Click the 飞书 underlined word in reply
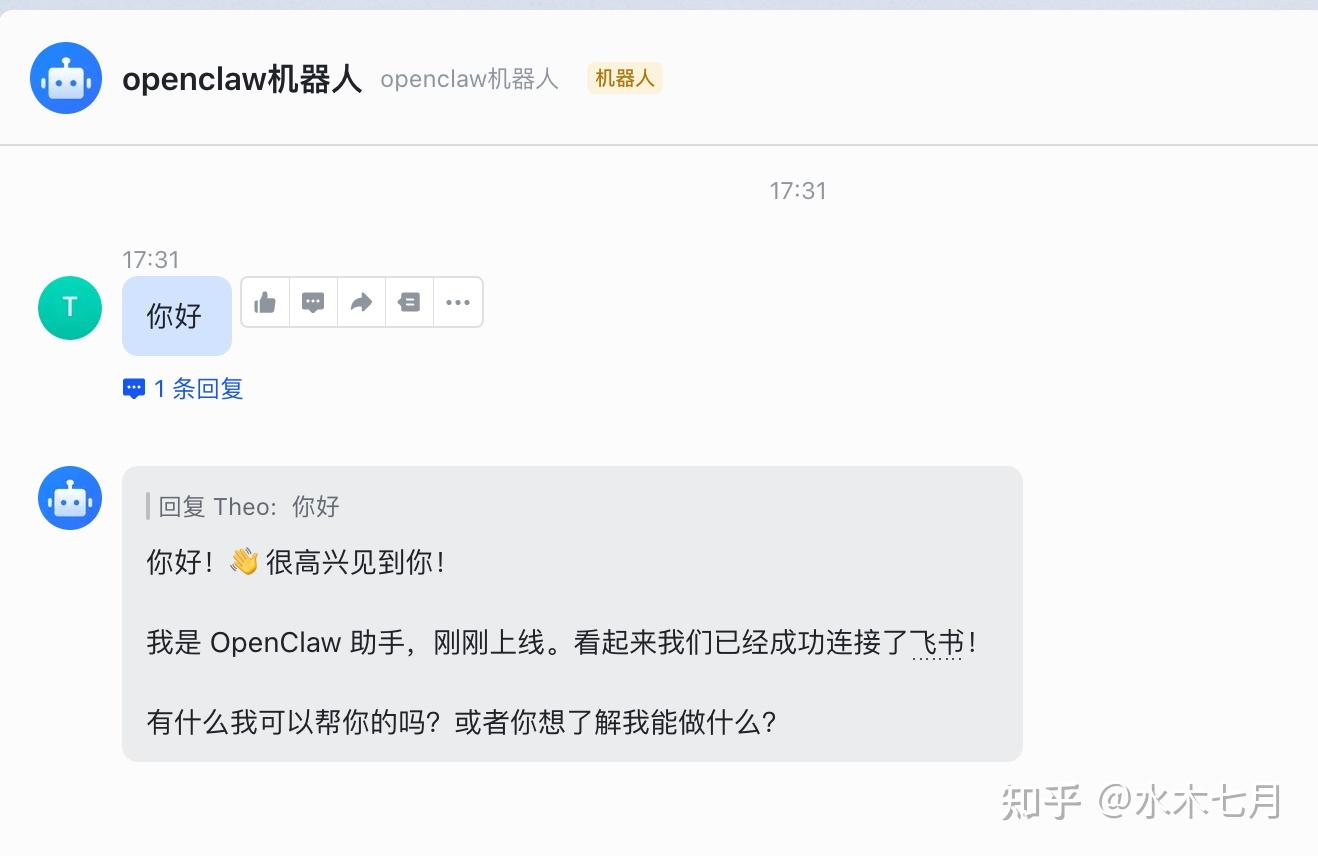This screenshot has height=856, width=1318. 937,642
